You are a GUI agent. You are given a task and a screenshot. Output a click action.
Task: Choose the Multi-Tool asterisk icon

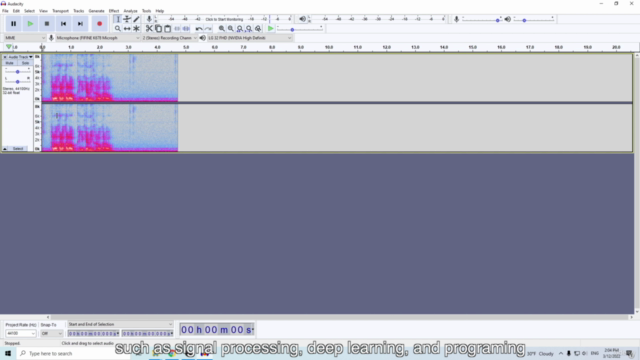pos(136,29)
